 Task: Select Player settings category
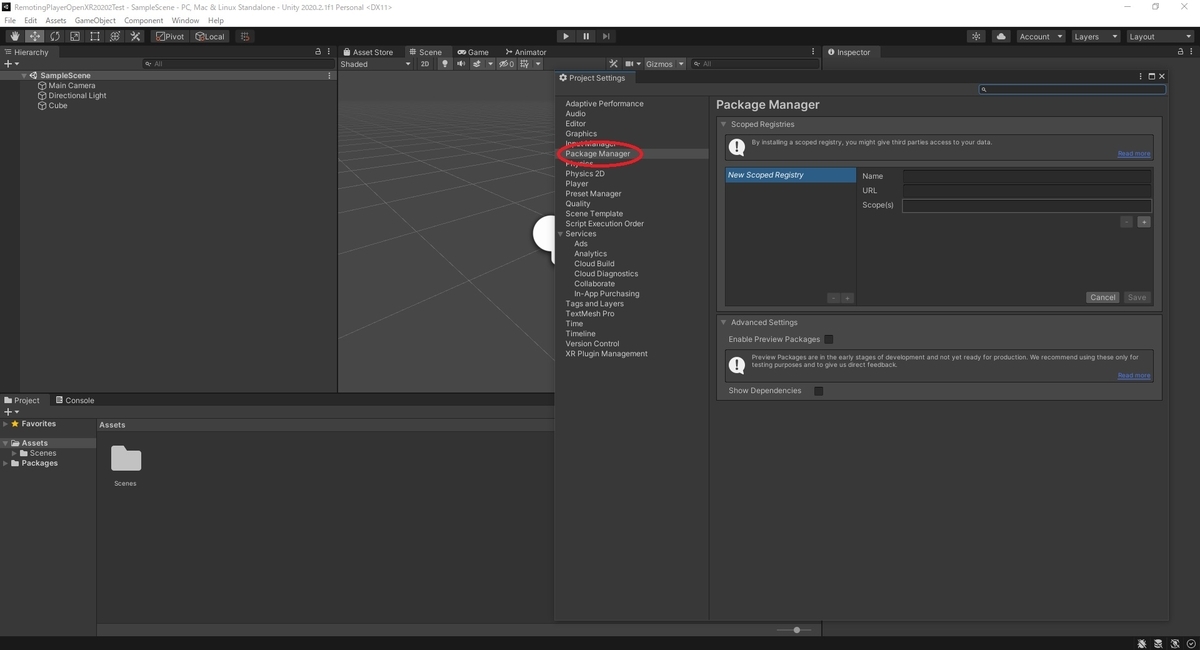tap(577, 184)
